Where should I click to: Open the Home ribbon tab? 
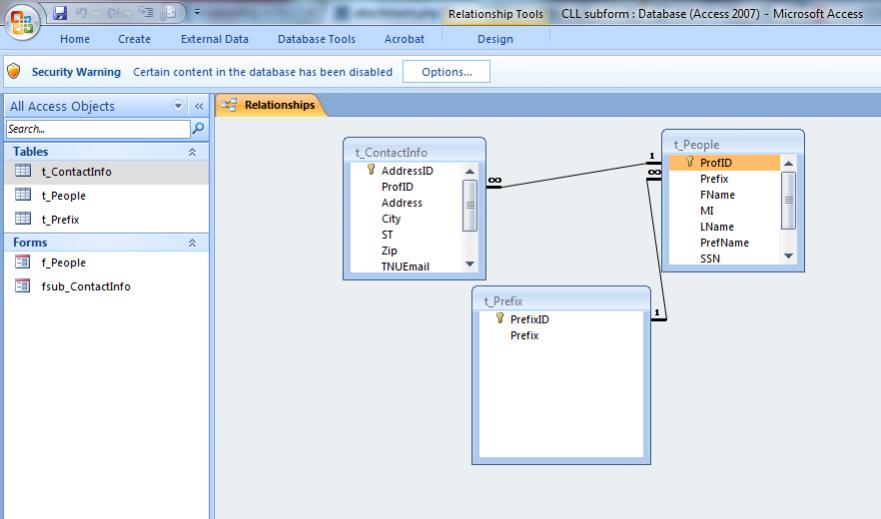(x=75, y=39)
